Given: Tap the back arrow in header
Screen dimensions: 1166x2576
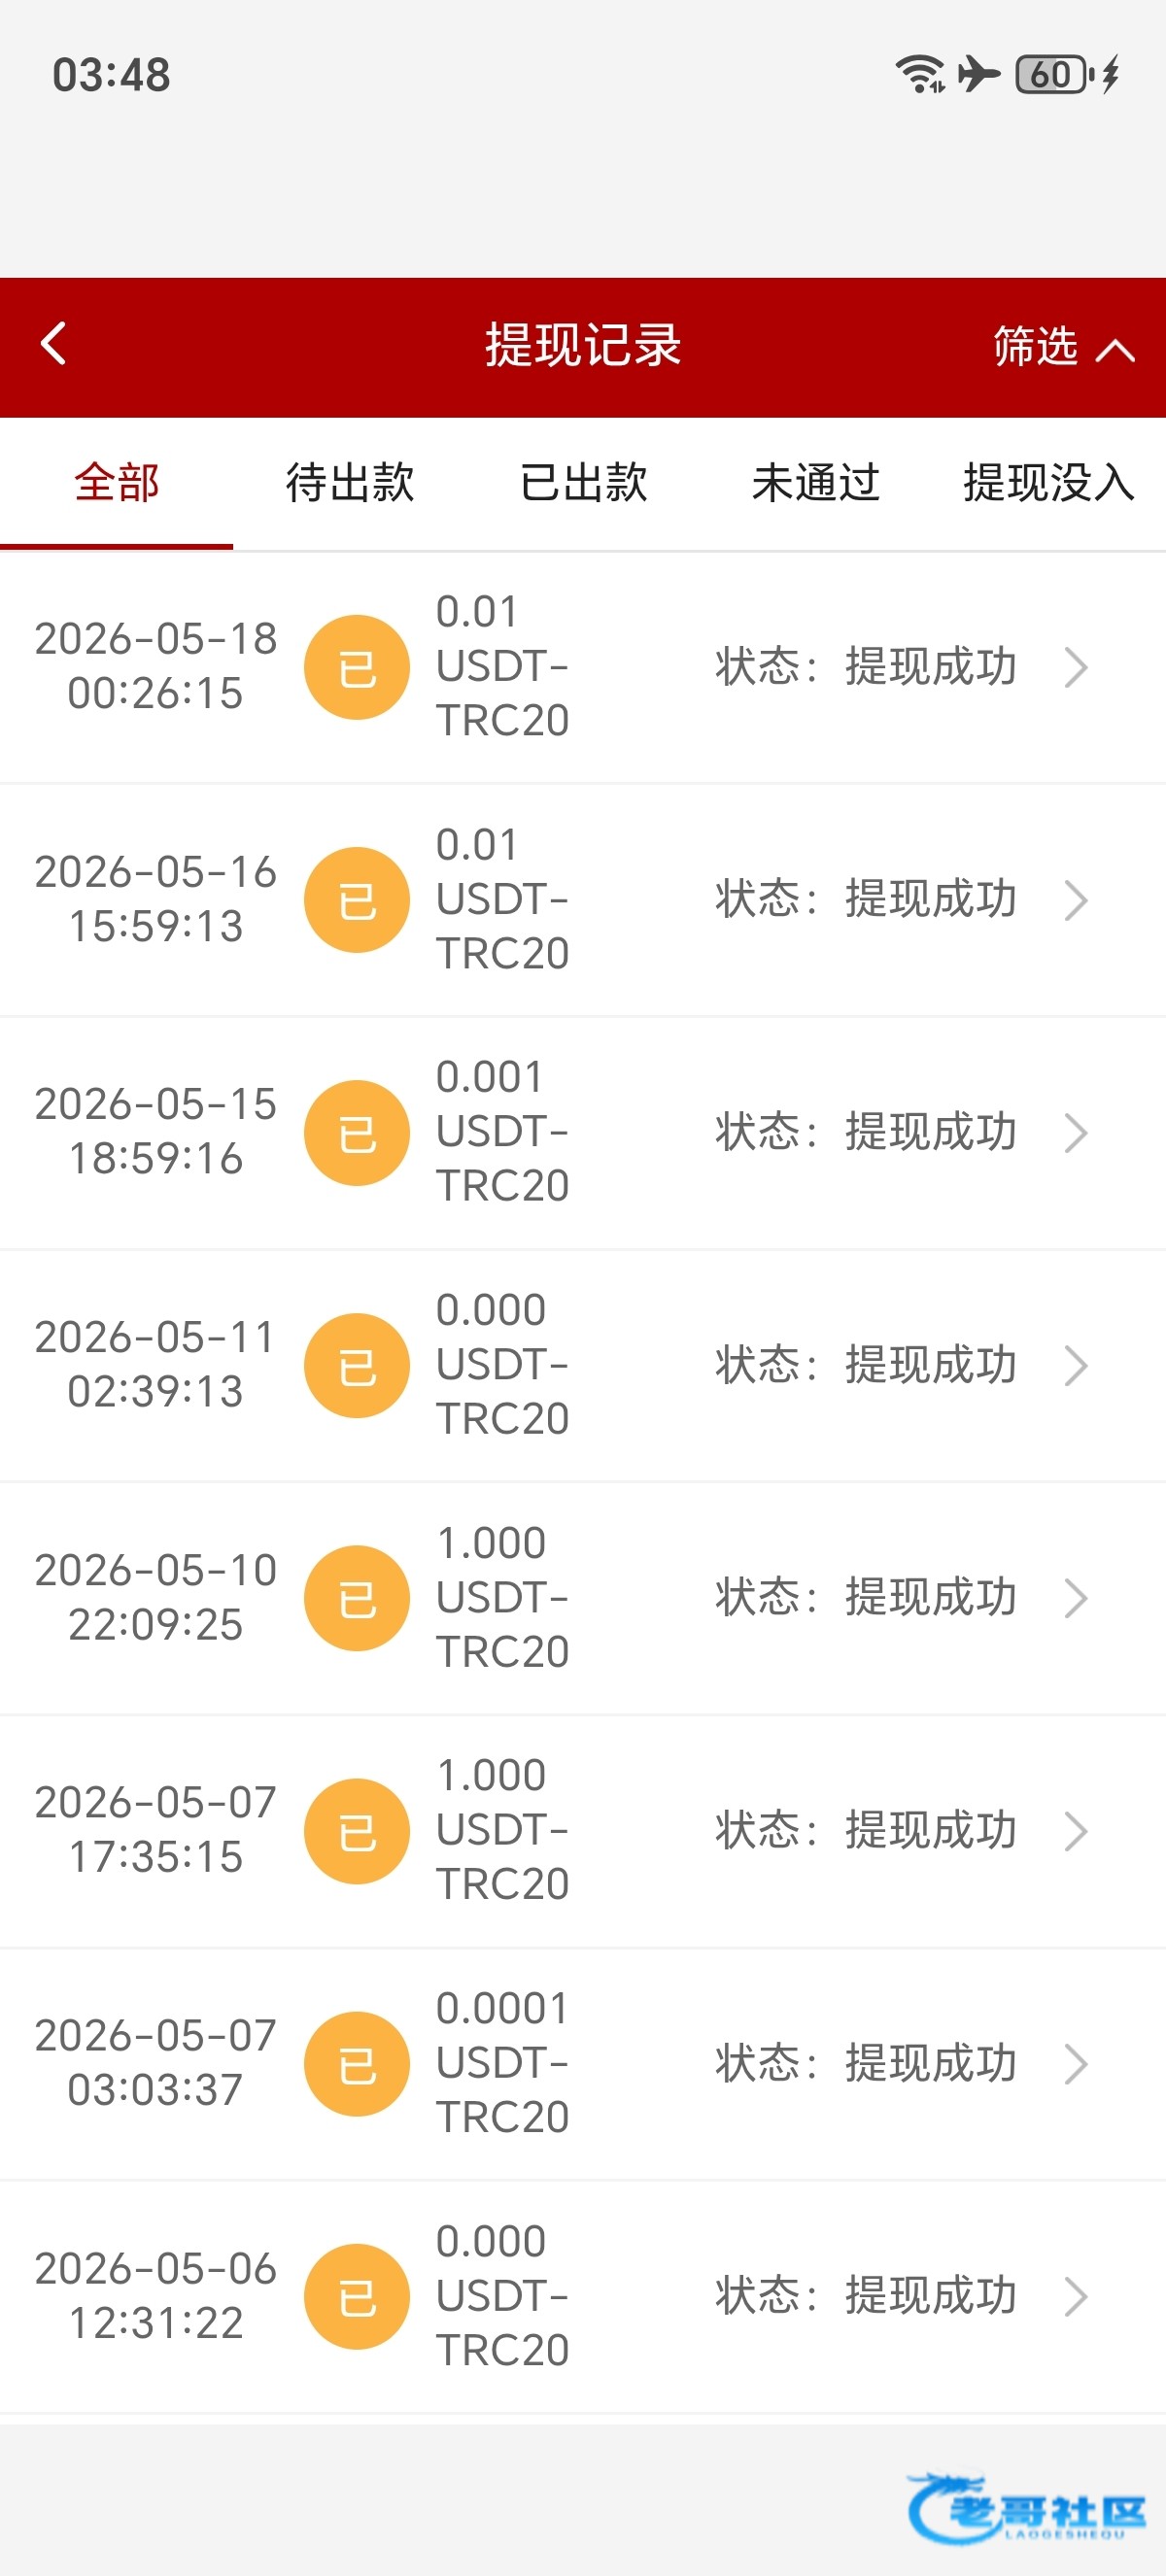Looking at the screenshot, I should click(54, 344).
